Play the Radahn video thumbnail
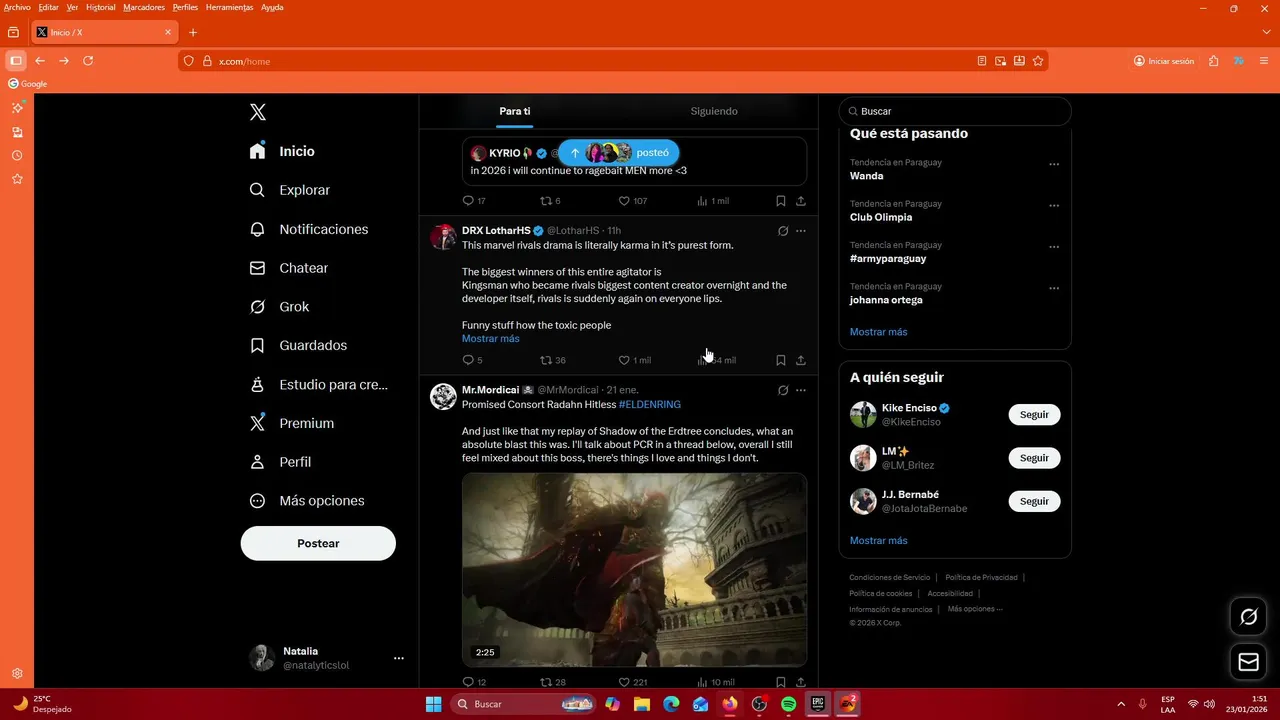The height and width of the screenshot is (720, 1280). (x=634, y=569)
